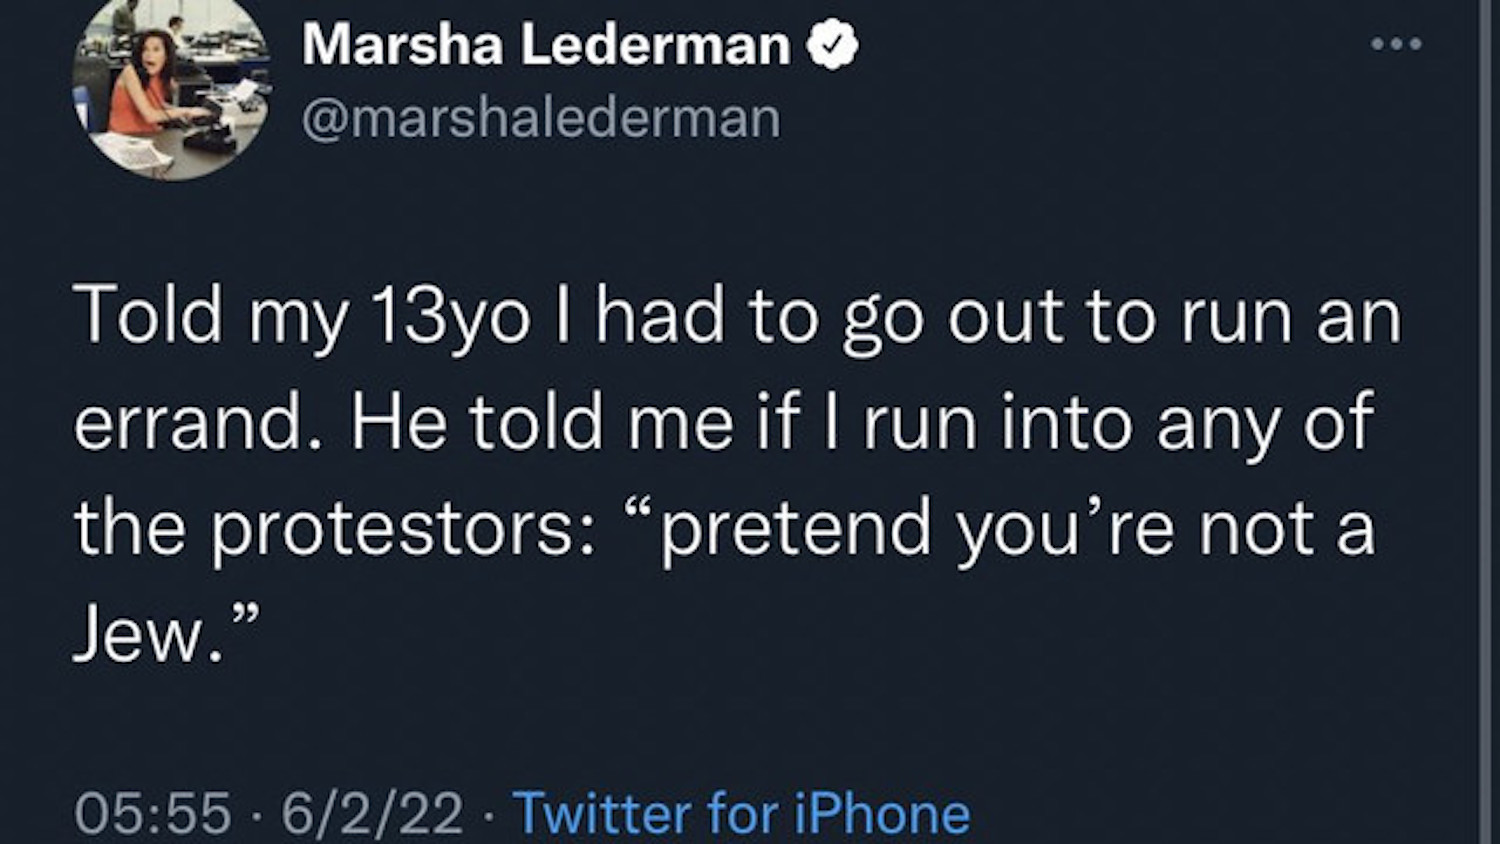The height and width of the screenshot is (844, 1500).
Task: Click "Told" at the tweet's start
Action: (x=148, y=317)
